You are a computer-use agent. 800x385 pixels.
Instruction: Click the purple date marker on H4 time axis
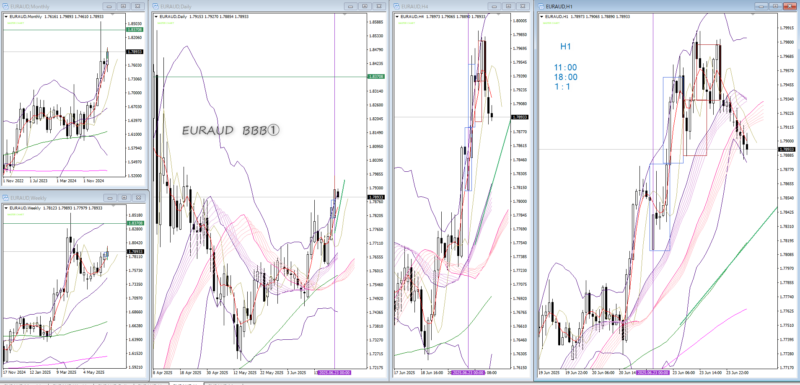[468, 373]
